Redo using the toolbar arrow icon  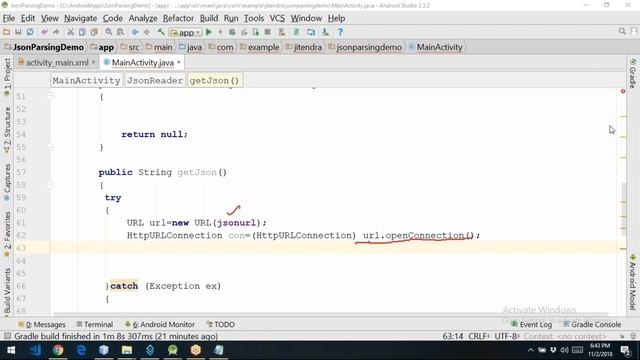[x=56, y=32]
